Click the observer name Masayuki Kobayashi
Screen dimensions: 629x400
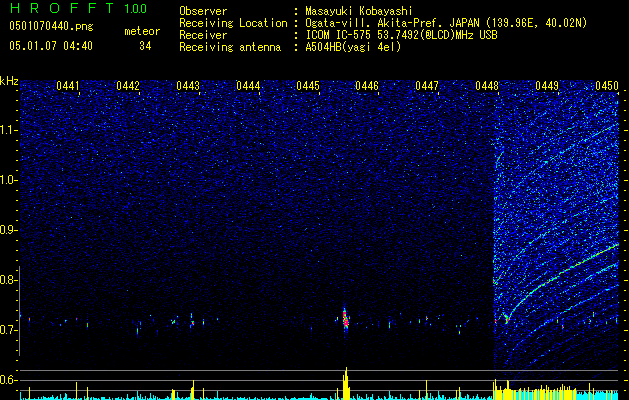point(359,11)
